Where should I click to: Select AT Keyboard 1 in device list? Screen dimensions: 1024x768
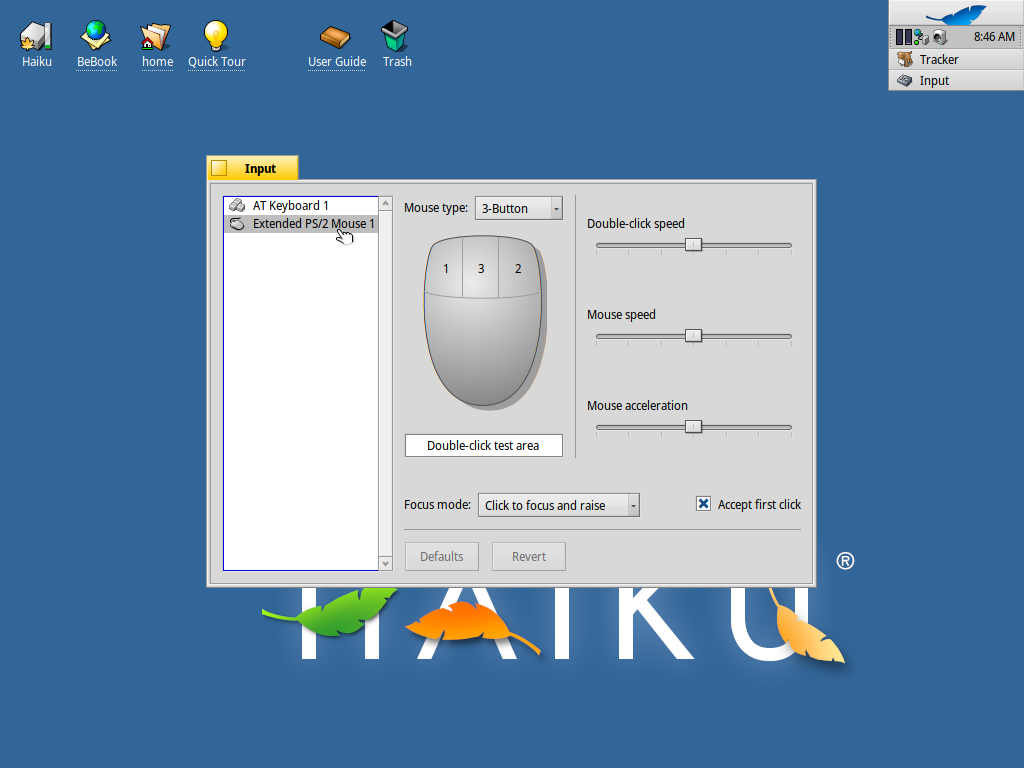301,206
